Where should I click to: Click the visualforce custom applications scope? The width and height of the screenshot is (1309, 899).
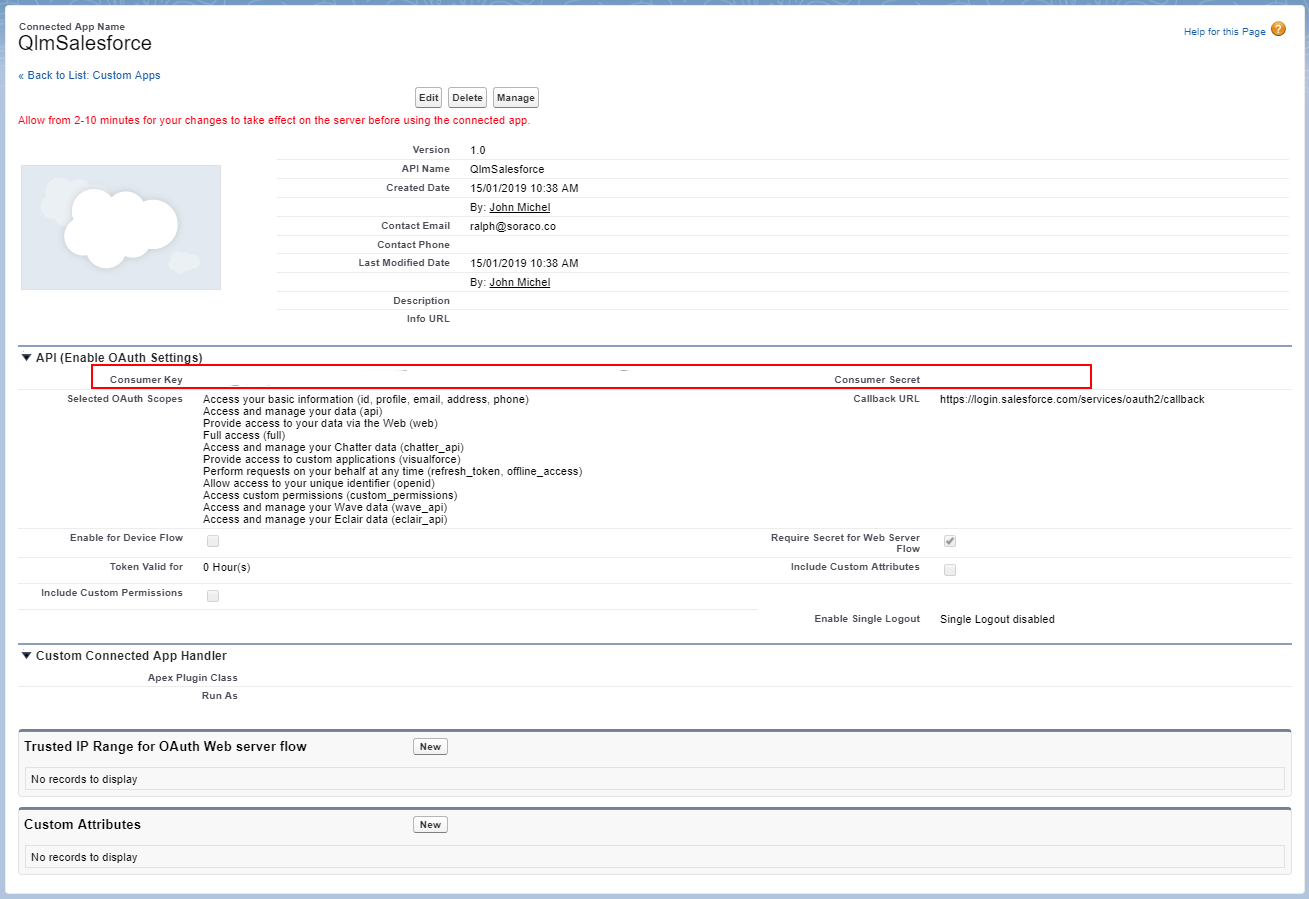point(332,459)
